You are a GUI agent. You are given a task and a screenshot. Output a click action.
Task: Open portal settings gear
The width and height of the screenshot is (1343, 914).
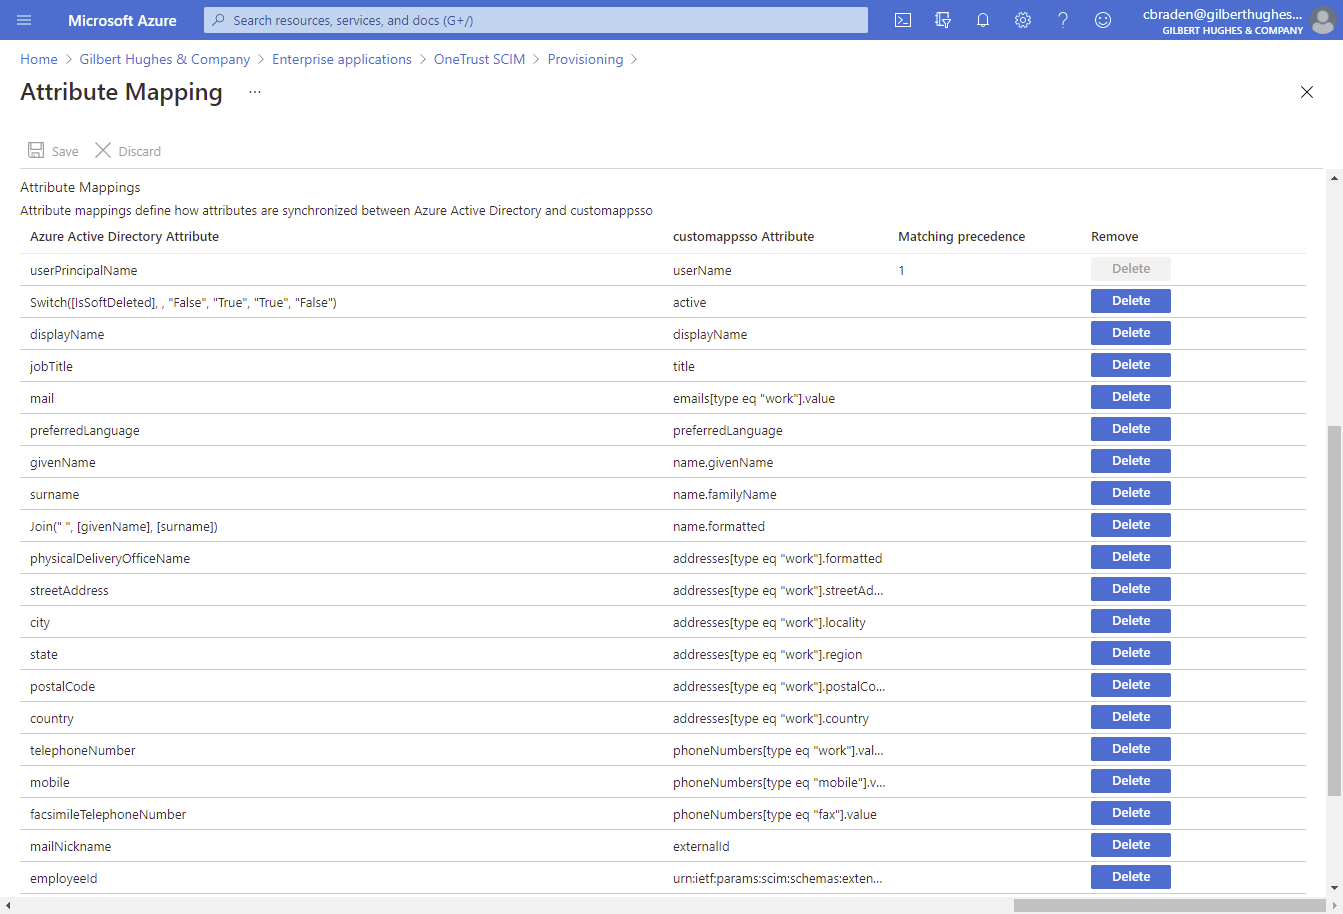coord(1022,20)
